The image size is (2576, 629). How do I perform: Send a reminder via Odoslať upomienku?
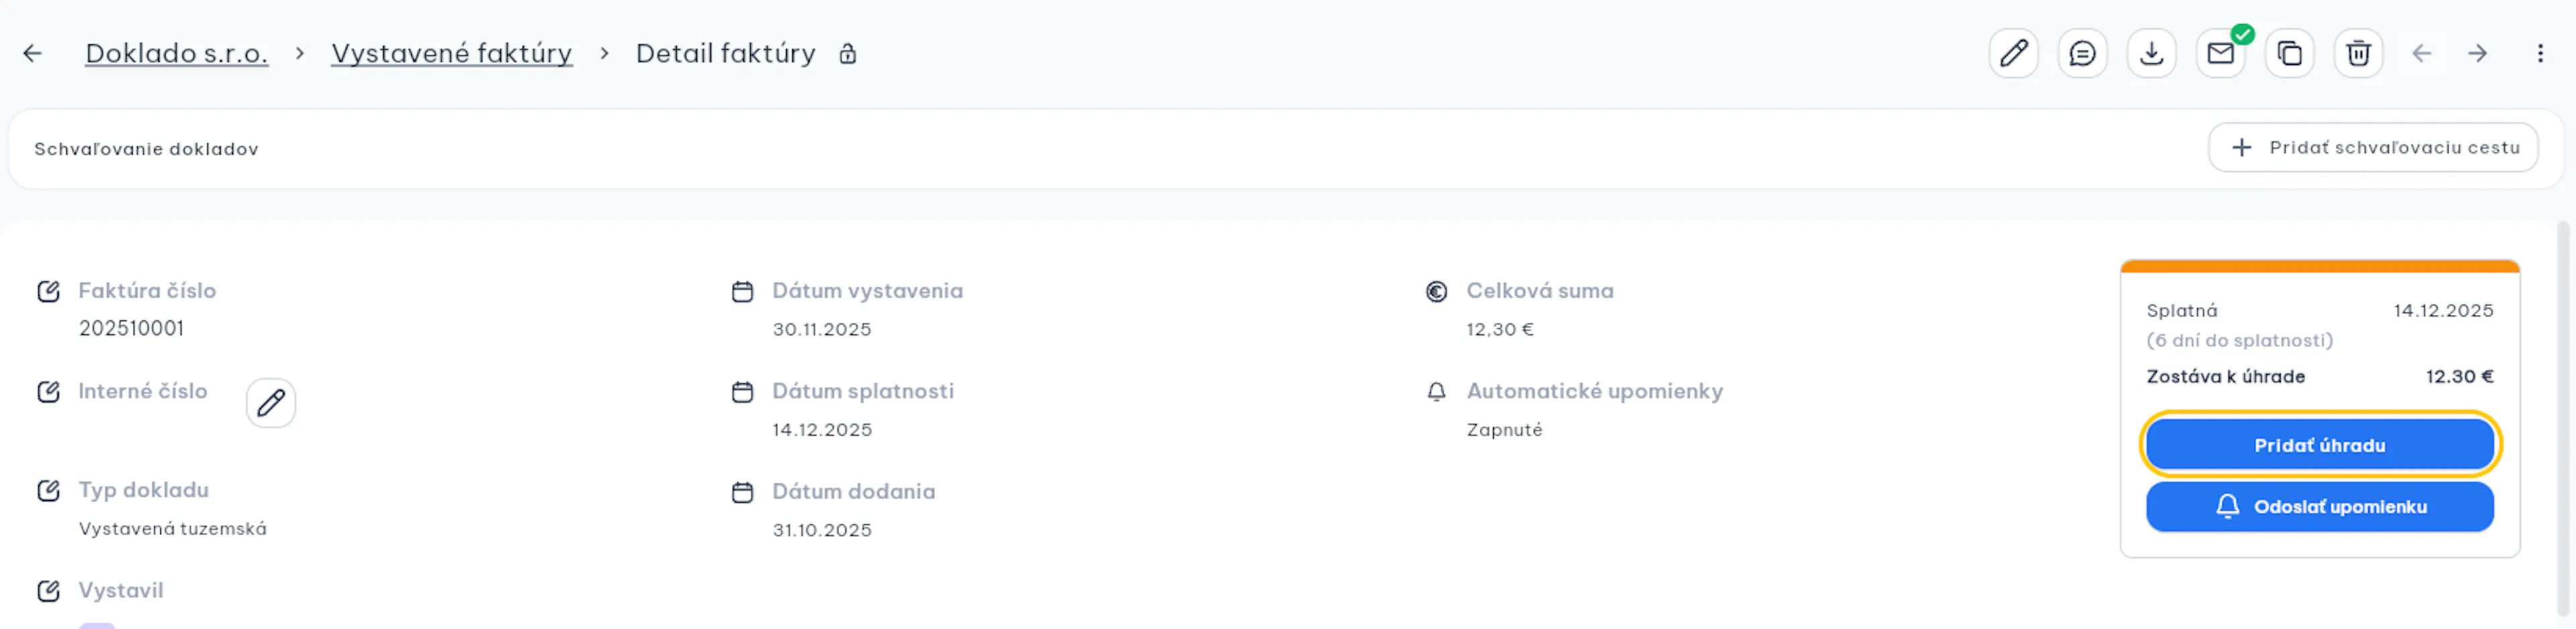[x=2319, y=506]
